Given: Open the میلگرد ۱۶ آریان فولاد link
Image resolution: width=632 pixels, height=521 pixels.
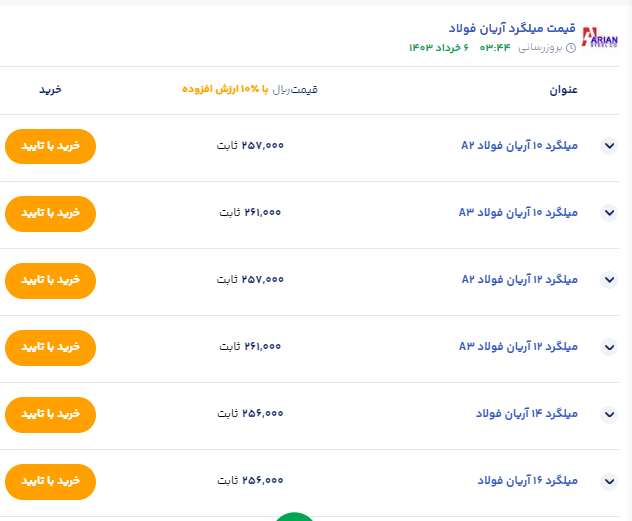Looking at the screenshot, I should [x=527, y=481].
